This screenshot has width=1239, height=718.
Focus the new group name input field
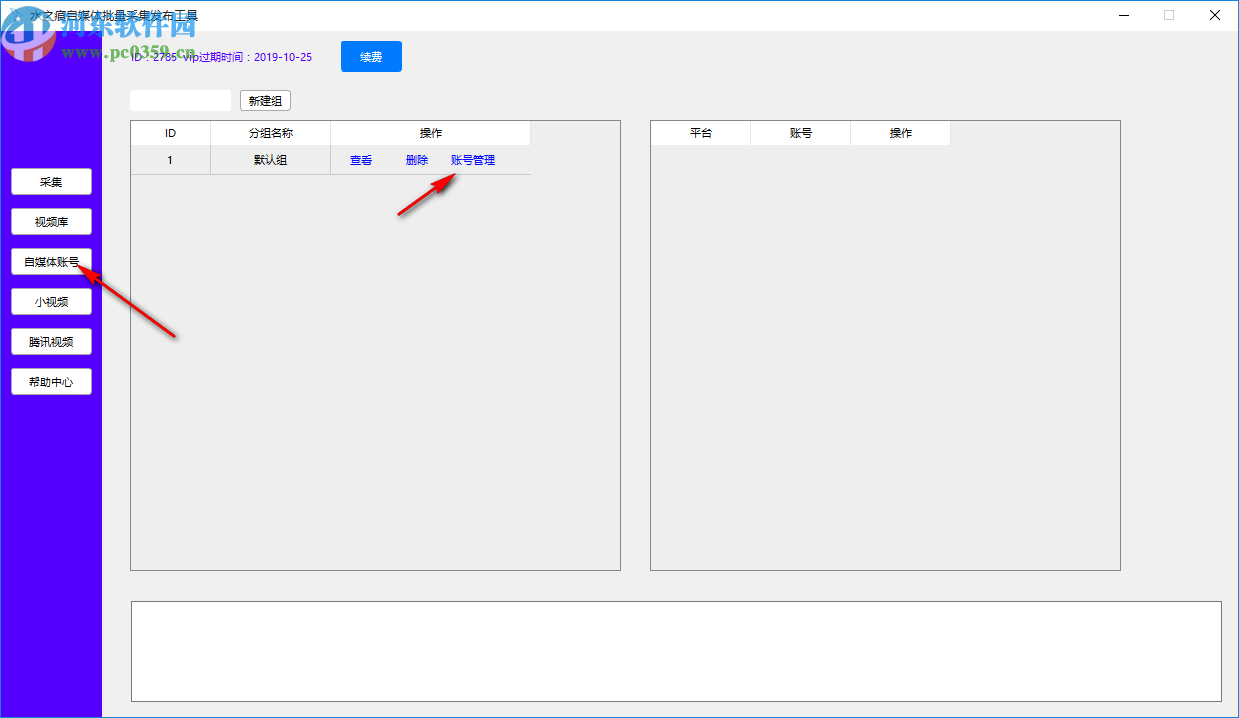coord(180,101)
